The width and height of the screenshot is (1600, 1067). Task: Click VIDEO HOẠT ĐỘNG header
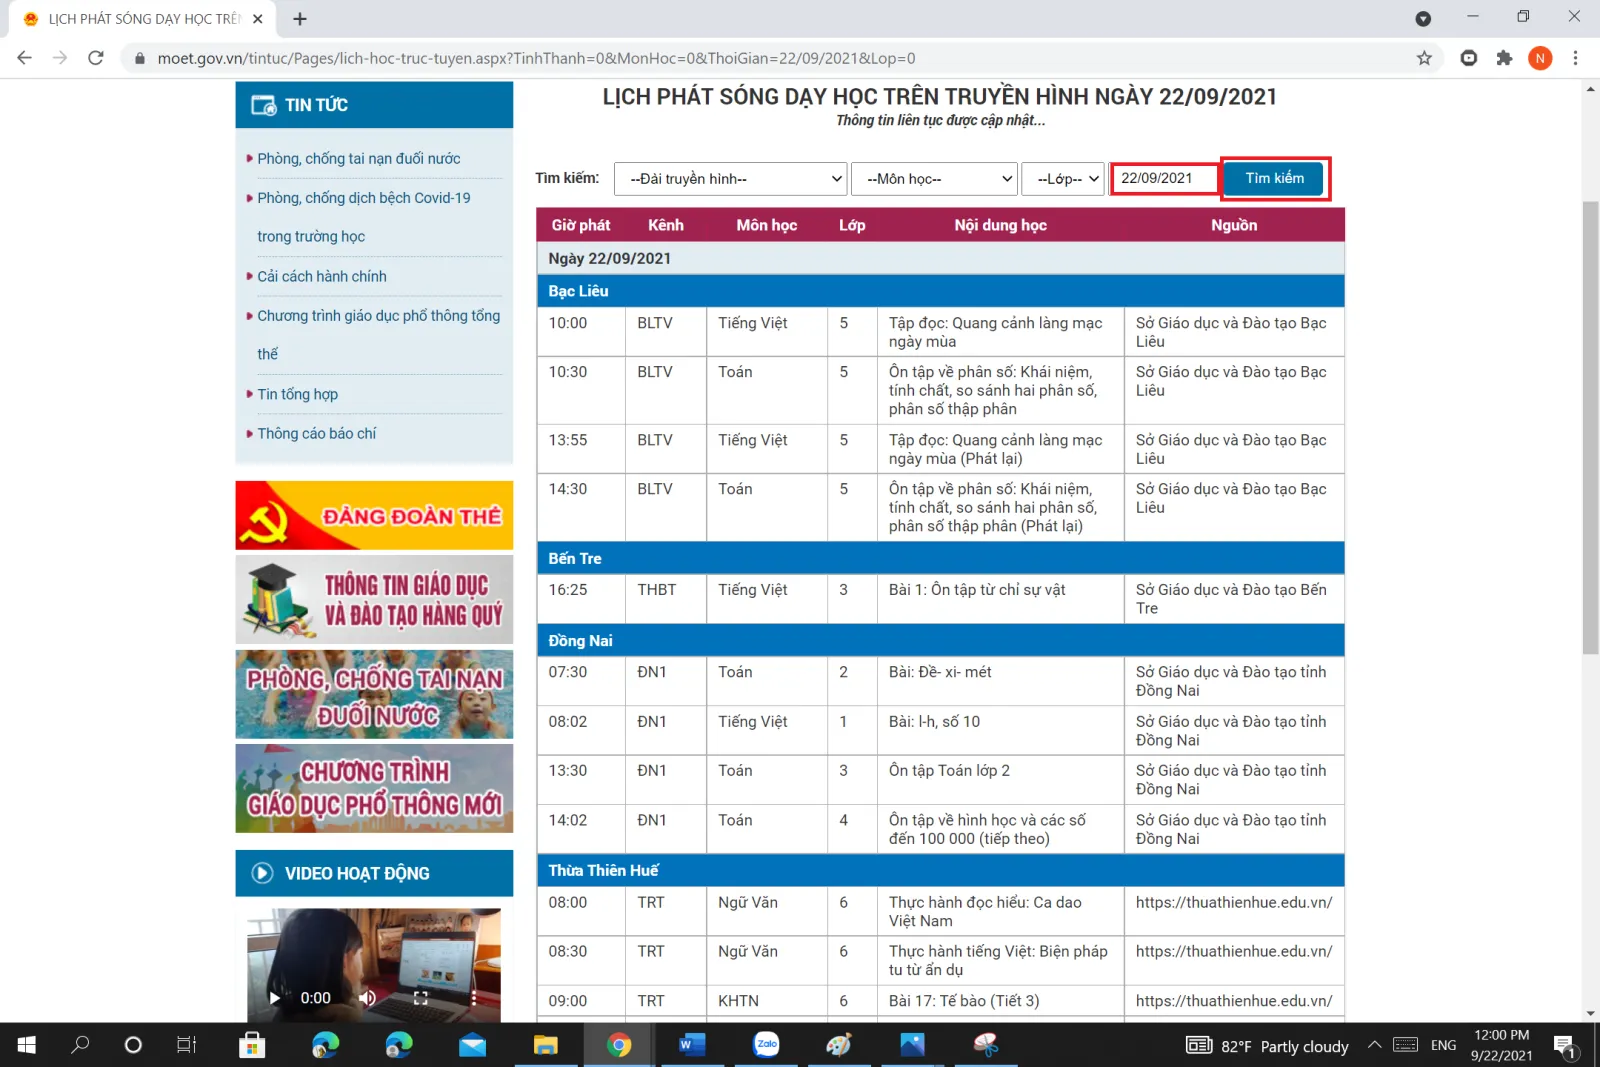pyautogui.click(x=374, y=873)
